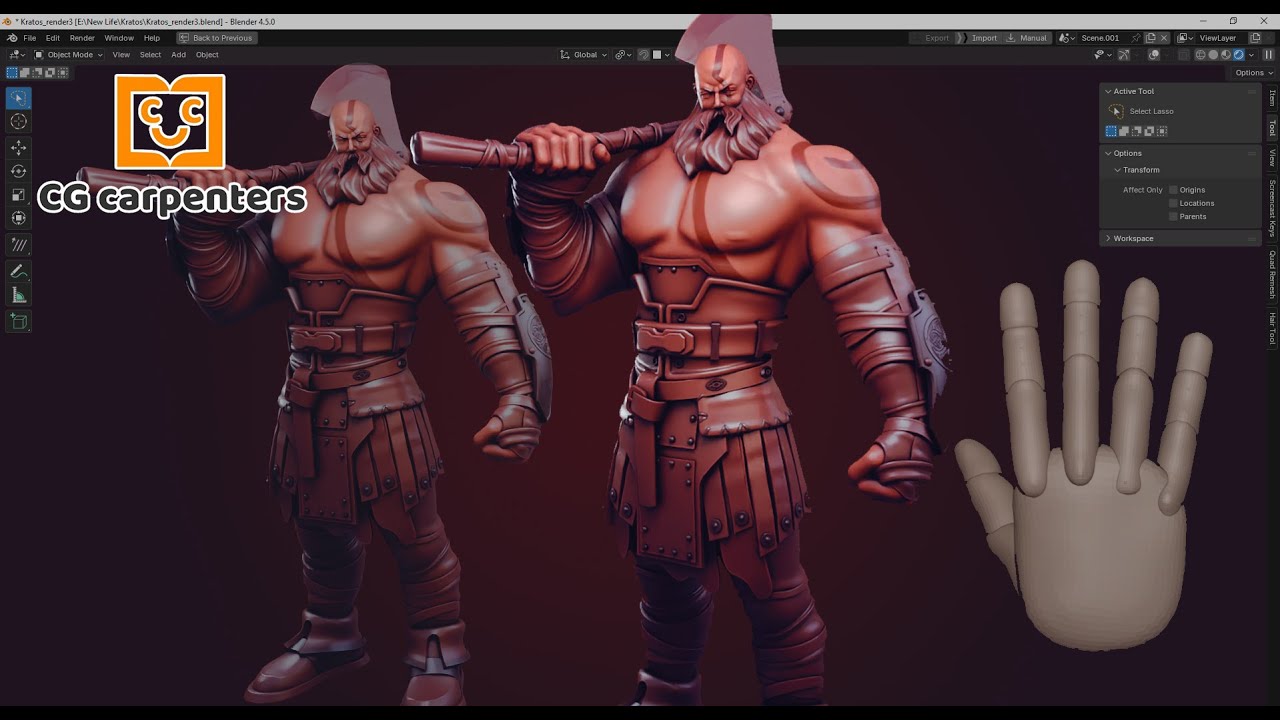Enable Affect Only Locations checkbox
1280x720 pixels.
click(1173, 203)
